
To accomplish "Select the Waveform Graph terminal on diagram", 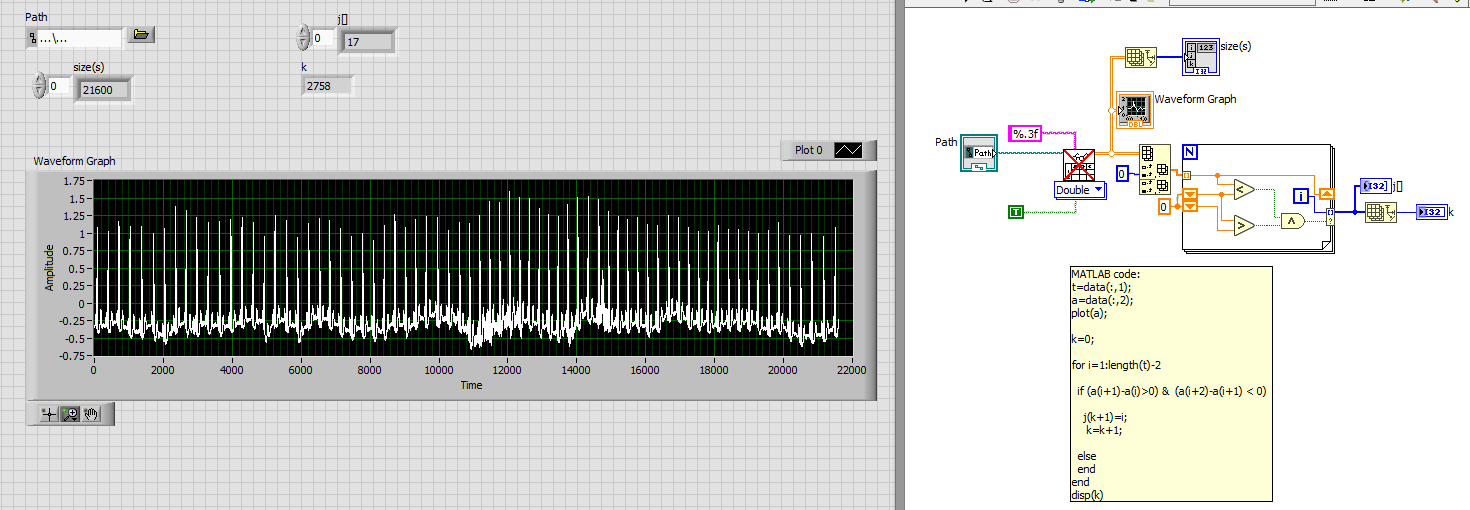I will (1134, 110).
